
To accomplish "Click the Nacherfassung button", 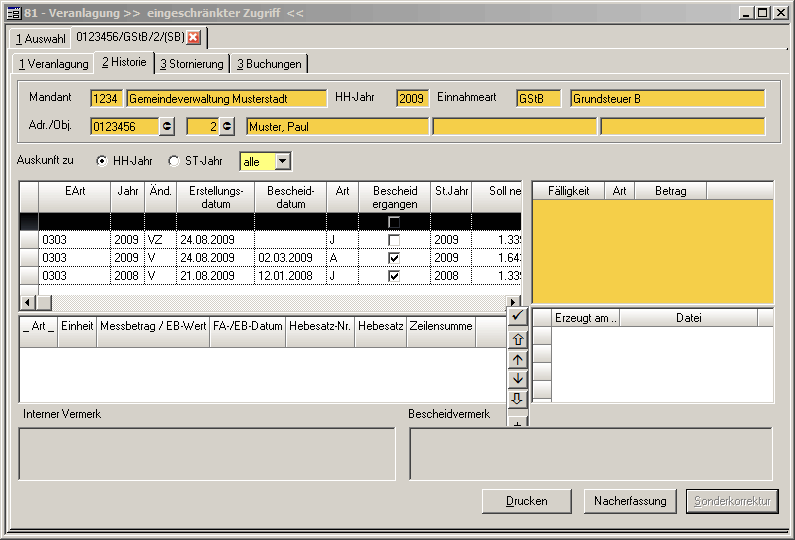I will (x=628, y=501).
